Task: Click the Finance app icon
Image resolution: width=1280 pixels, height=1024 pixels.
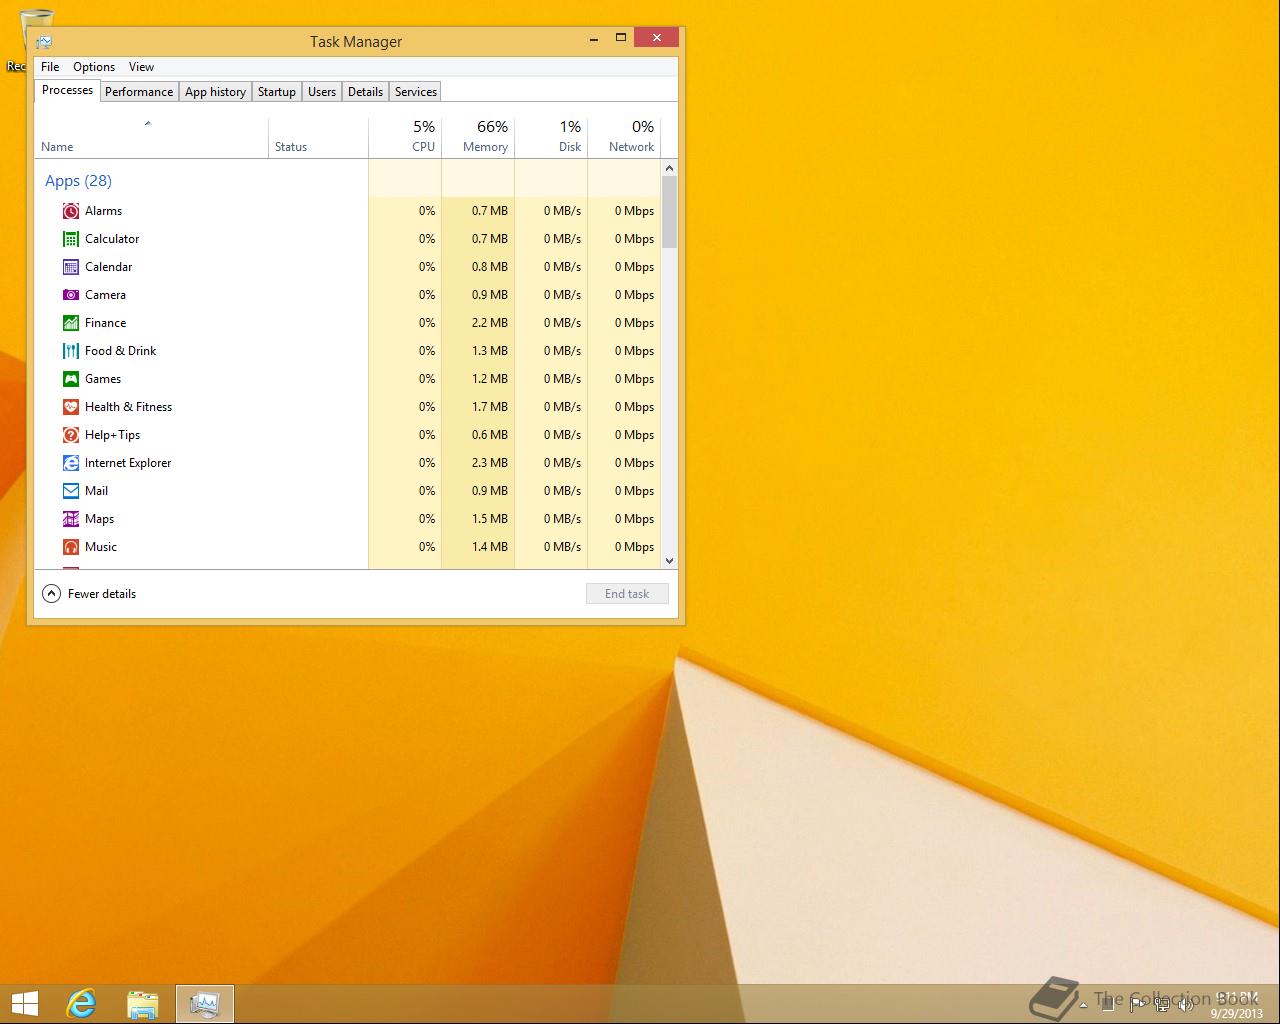Action: click(71, 323)
